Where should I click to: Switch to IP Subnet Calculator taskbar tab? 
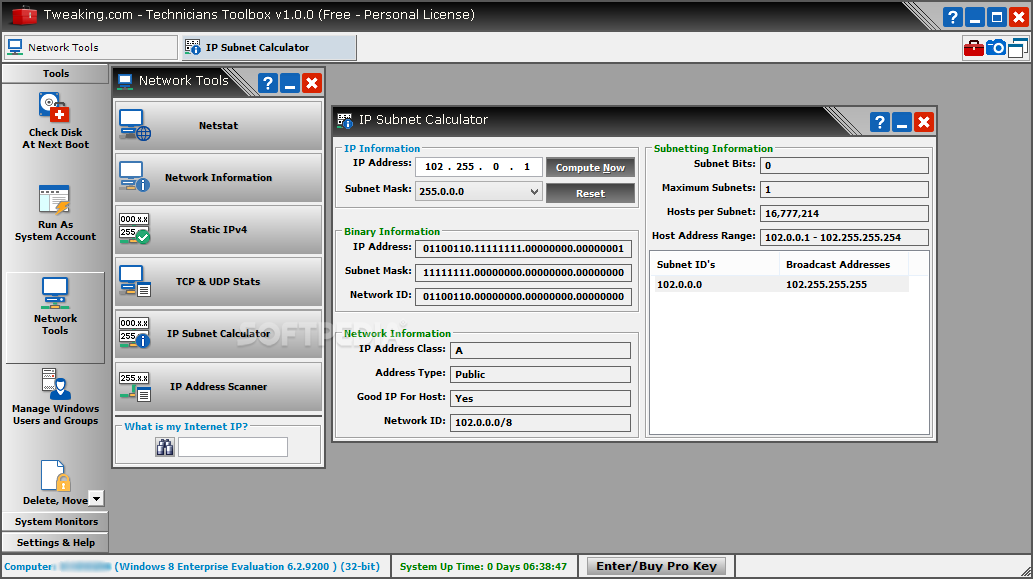tap(269, 47)
